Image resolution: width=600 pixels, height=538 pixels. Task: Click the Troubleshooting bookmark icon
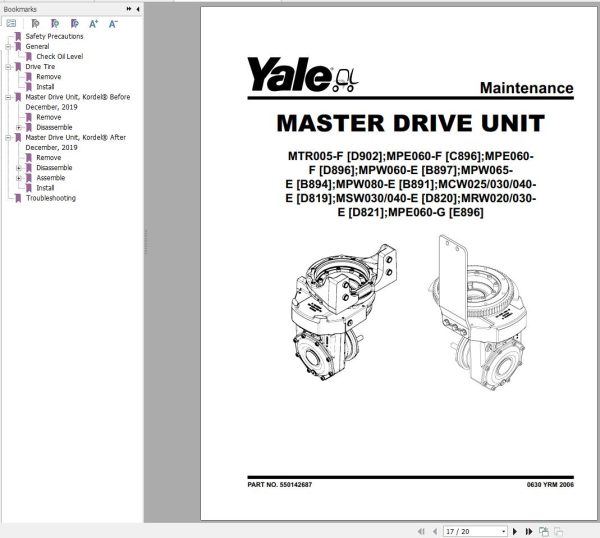[x=18, y=198]
